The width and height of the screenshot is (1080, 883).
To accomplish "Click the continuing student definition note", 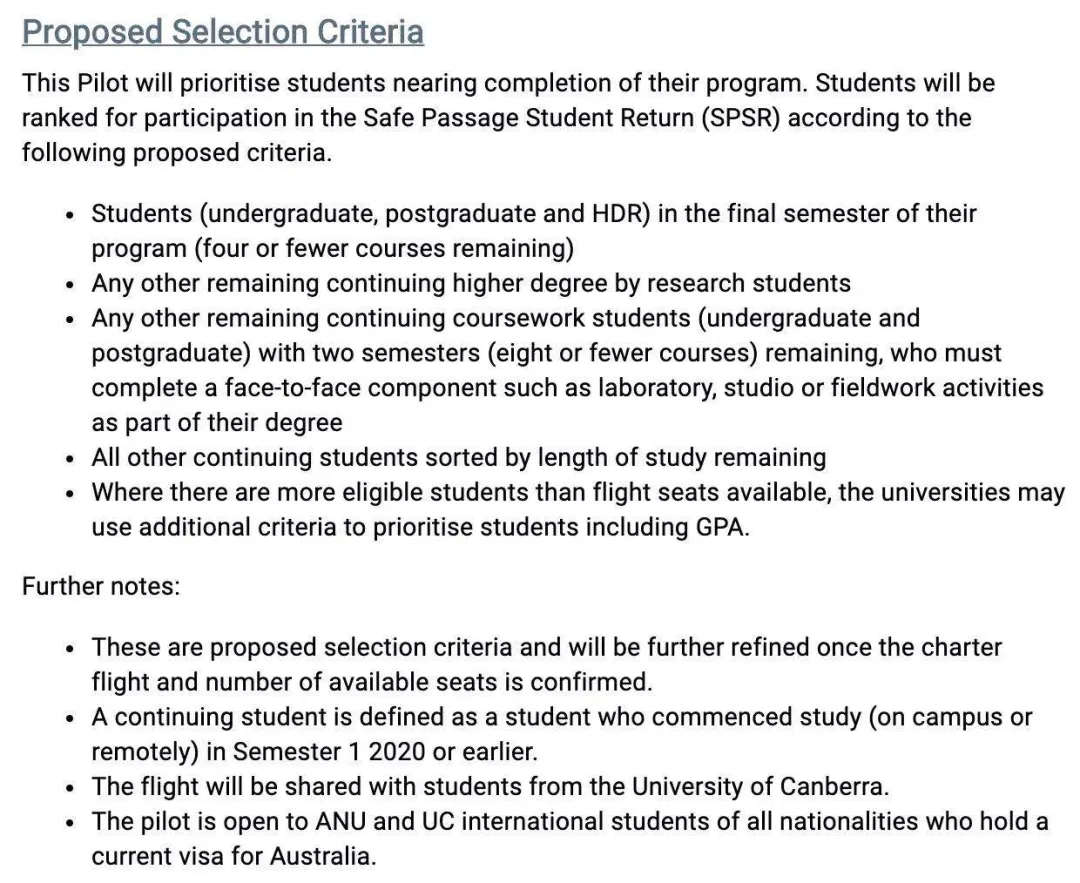I will (x=562, y=734).
